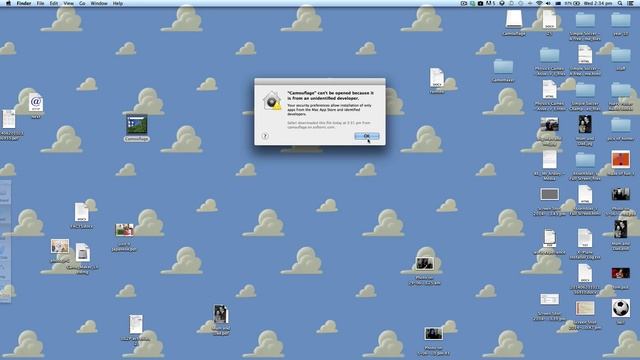Click OK in the unidentified developer dialog
The width and height of the screenshot is (640, 360).
tap(367, 136)
